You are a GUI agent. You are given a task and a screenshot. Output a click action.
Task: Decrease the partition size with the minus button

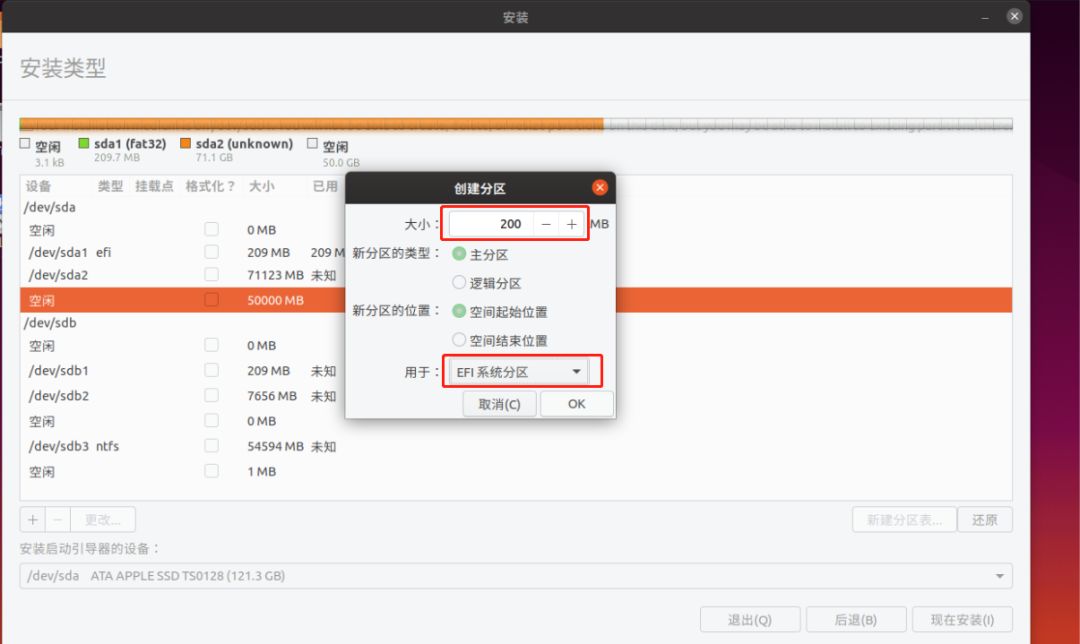coord(546,224)
